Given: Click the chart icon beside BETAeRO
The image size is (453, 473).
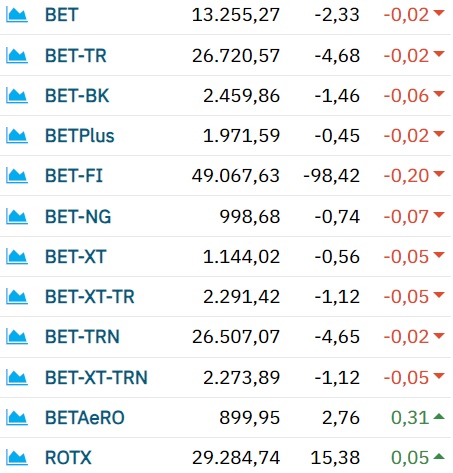Looking at the screenshot, I should pyautogui.click(x=17, y=418).
